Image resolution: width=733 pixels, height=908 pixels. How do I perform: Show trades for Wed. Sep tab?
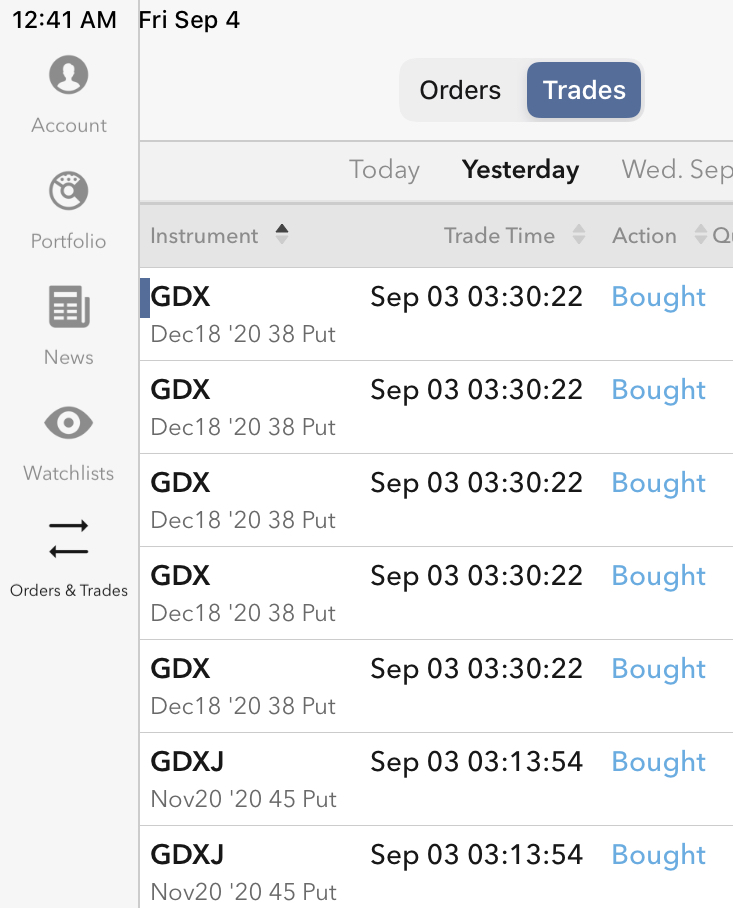(676, 170)
